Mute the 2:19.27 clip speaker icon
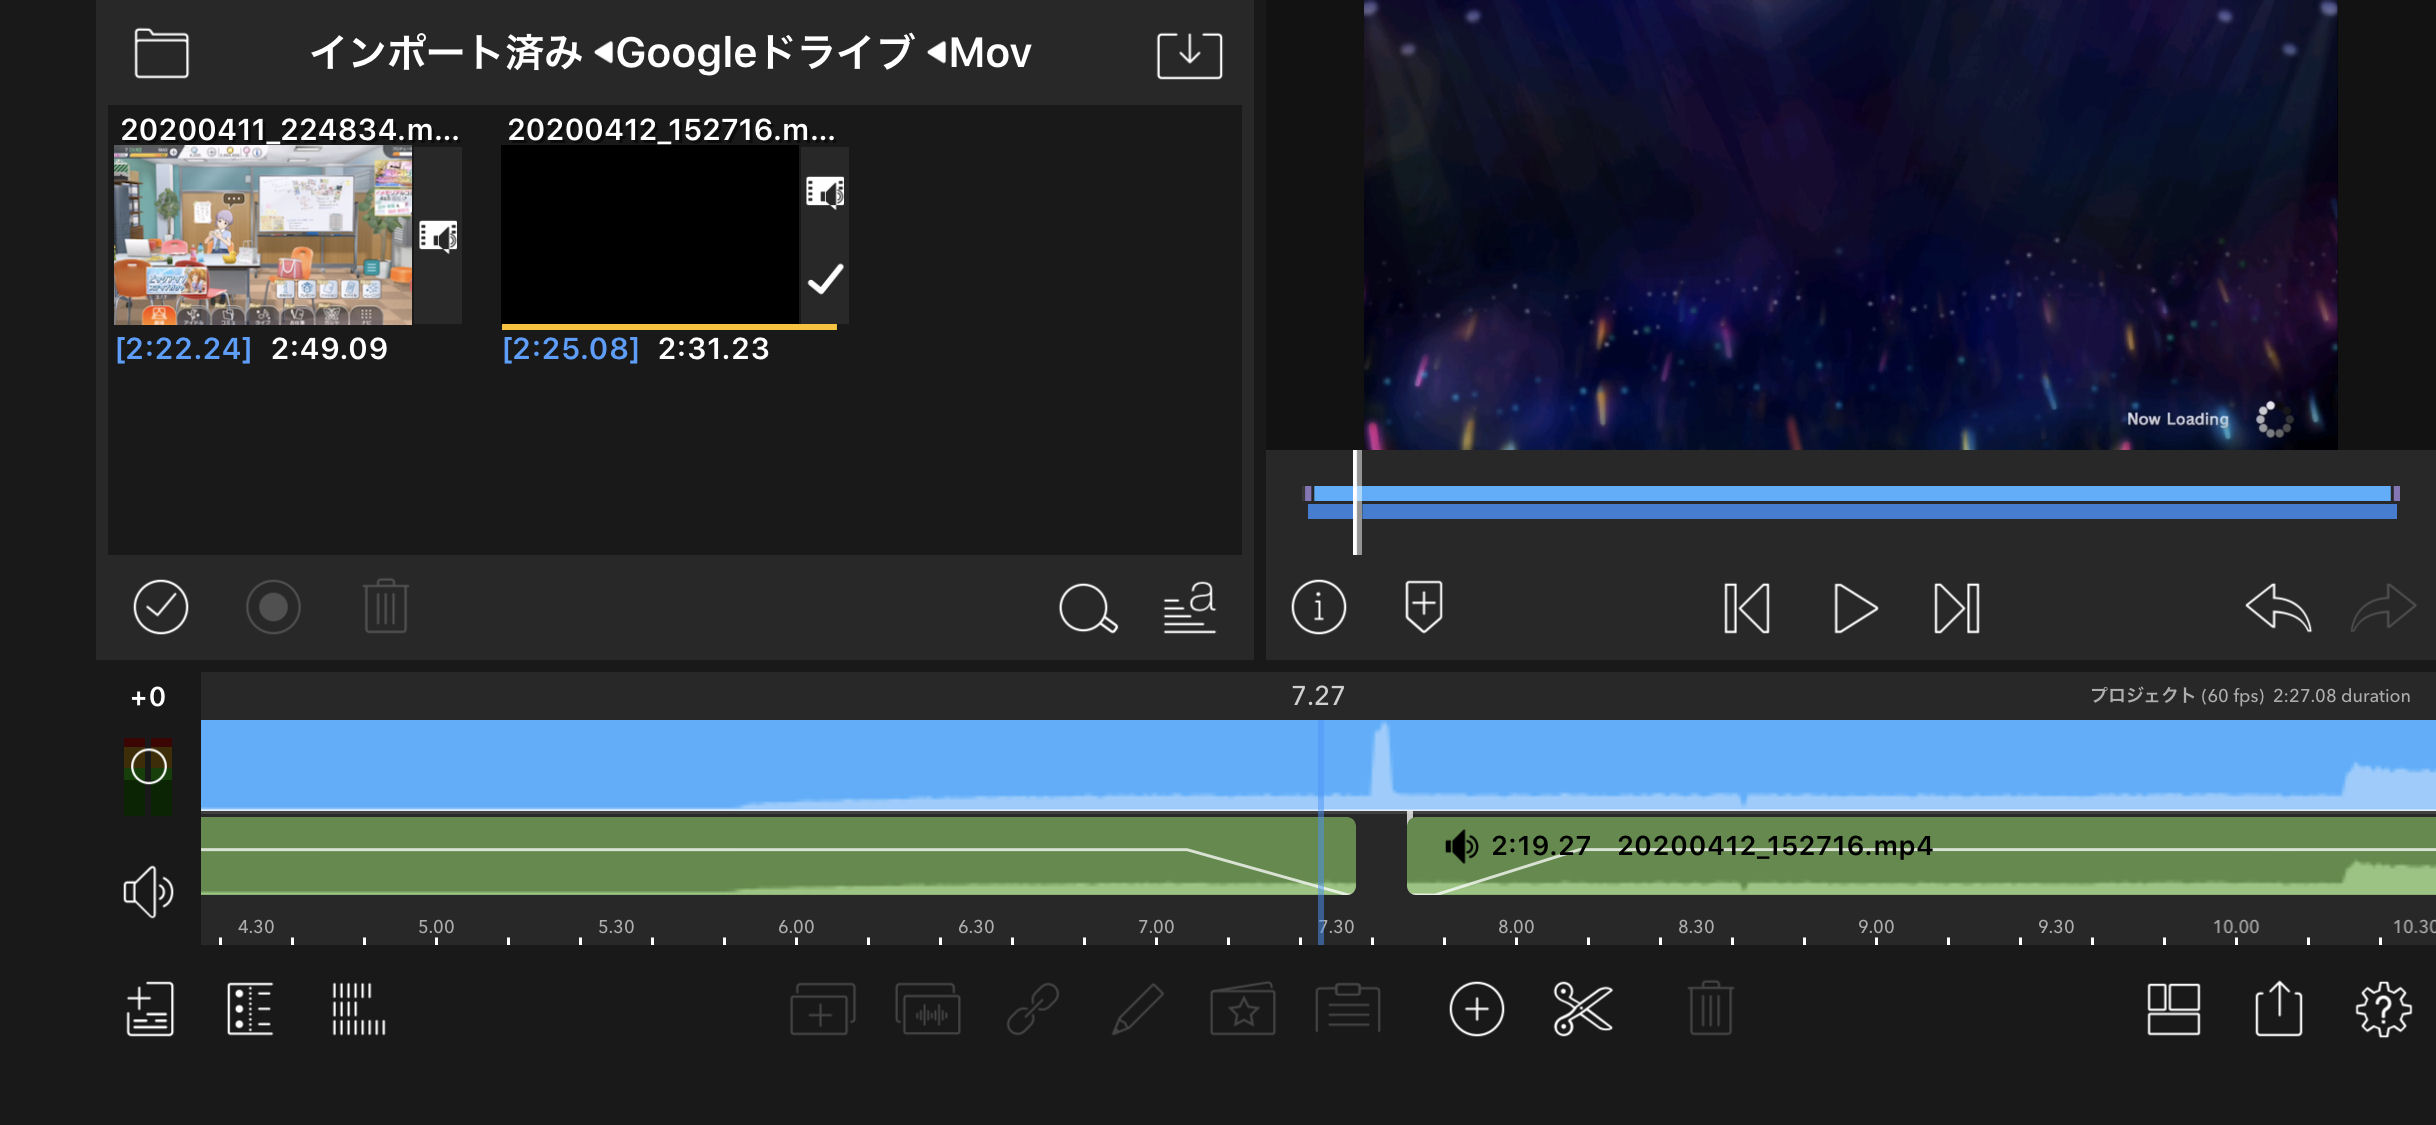The width and height of the screenshot is (2436, 1125). (1461, 846)
